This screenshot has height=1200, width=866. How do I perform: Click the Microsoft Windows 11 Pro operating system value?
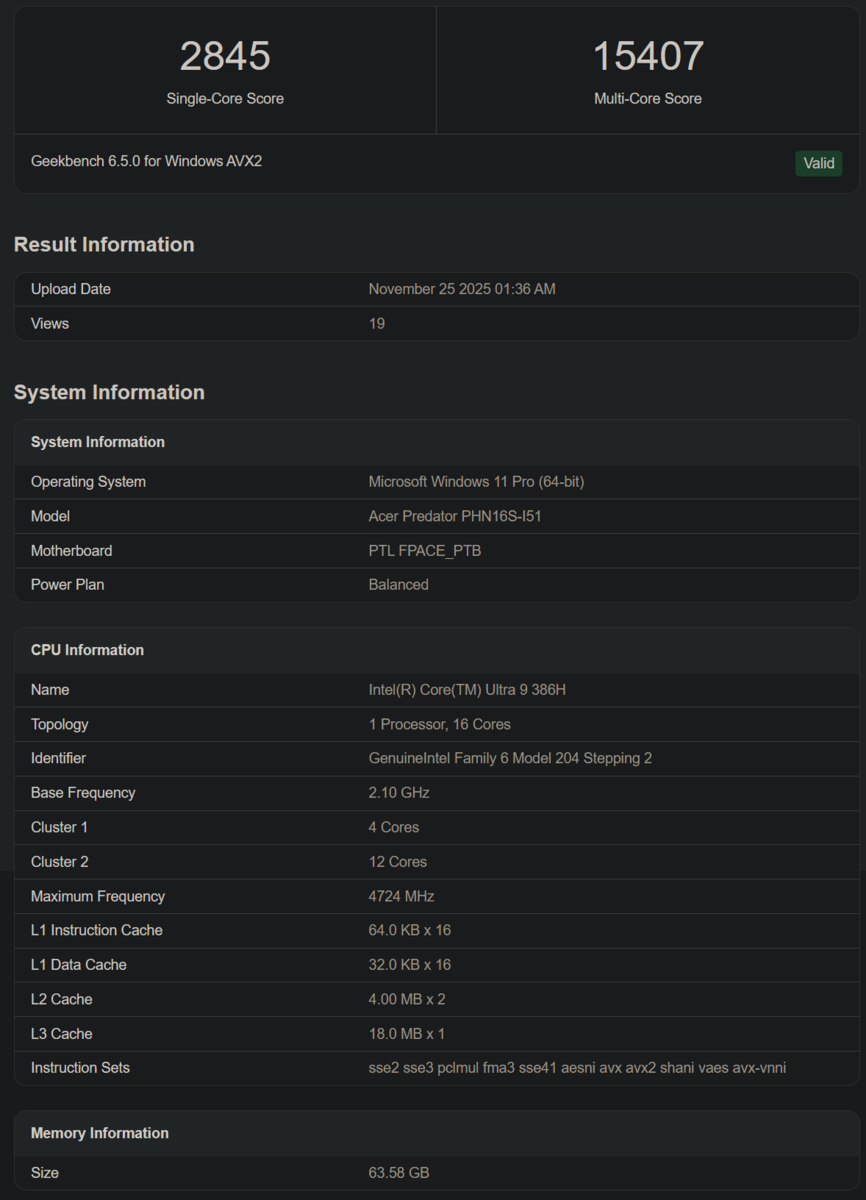click(x=476, y=482)
